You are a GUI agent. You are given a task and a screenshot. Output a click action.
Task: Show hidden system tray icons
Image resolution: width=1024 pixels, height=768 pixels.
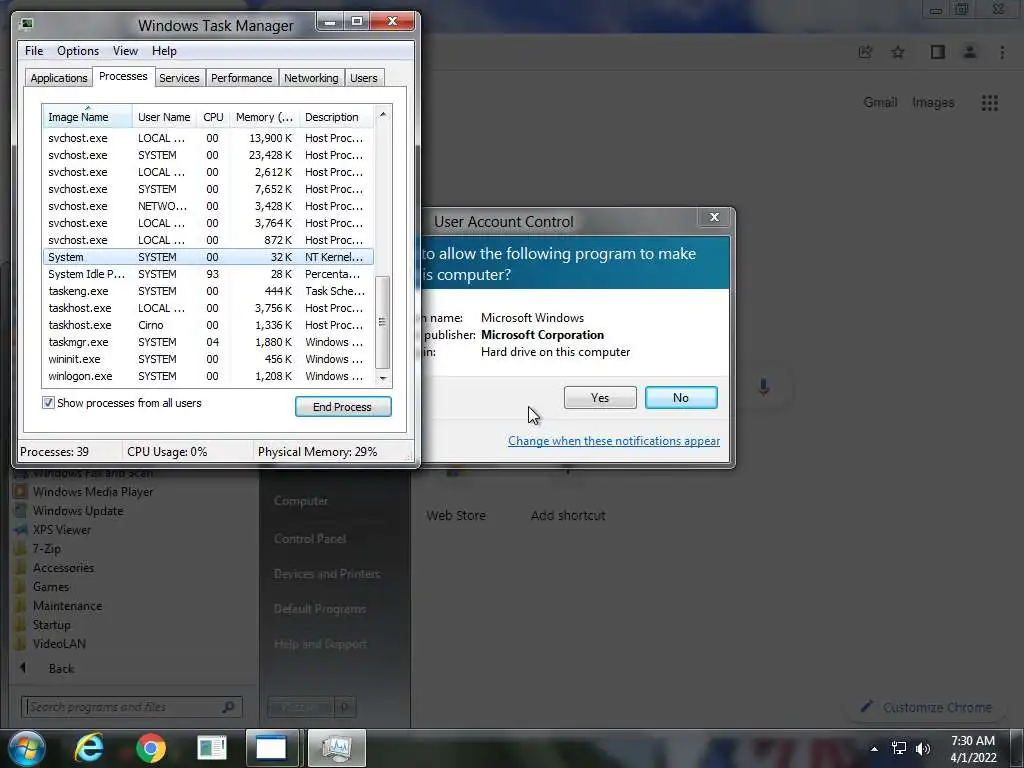click(874, 748)
